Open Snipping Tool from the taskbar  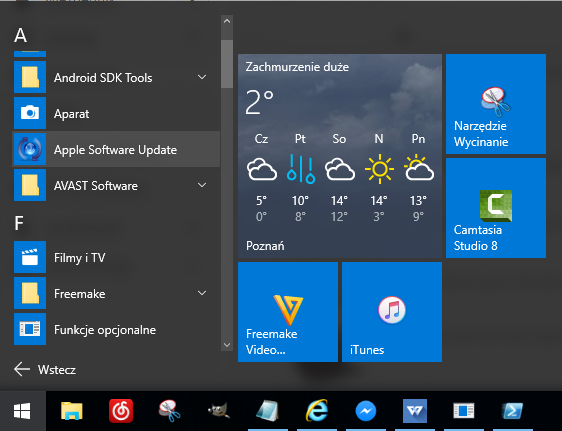(x=170, y=411)
